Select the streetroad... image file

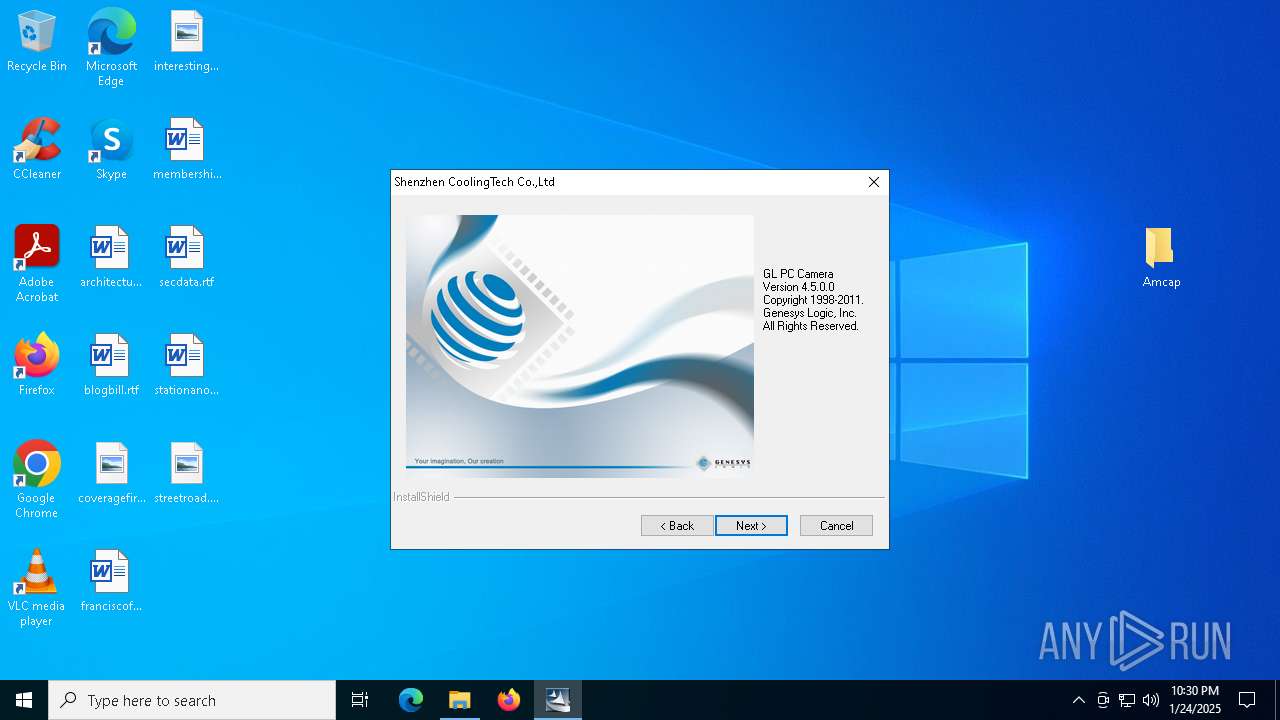tap(186, 474)
